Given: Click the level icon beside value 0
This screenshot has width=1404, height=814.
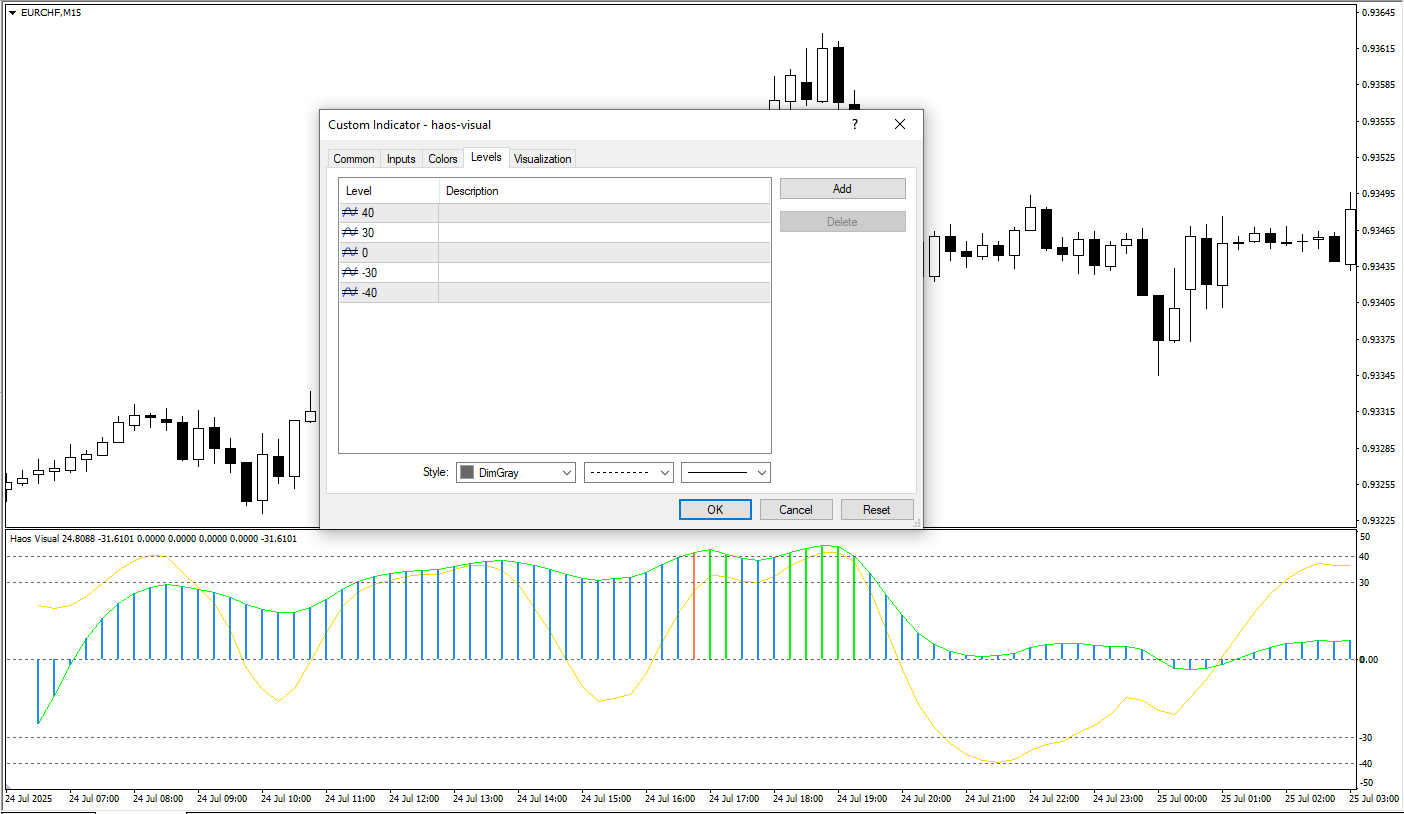Looking at the screenshot, I should pyautogui.click(x=350, y=253).
